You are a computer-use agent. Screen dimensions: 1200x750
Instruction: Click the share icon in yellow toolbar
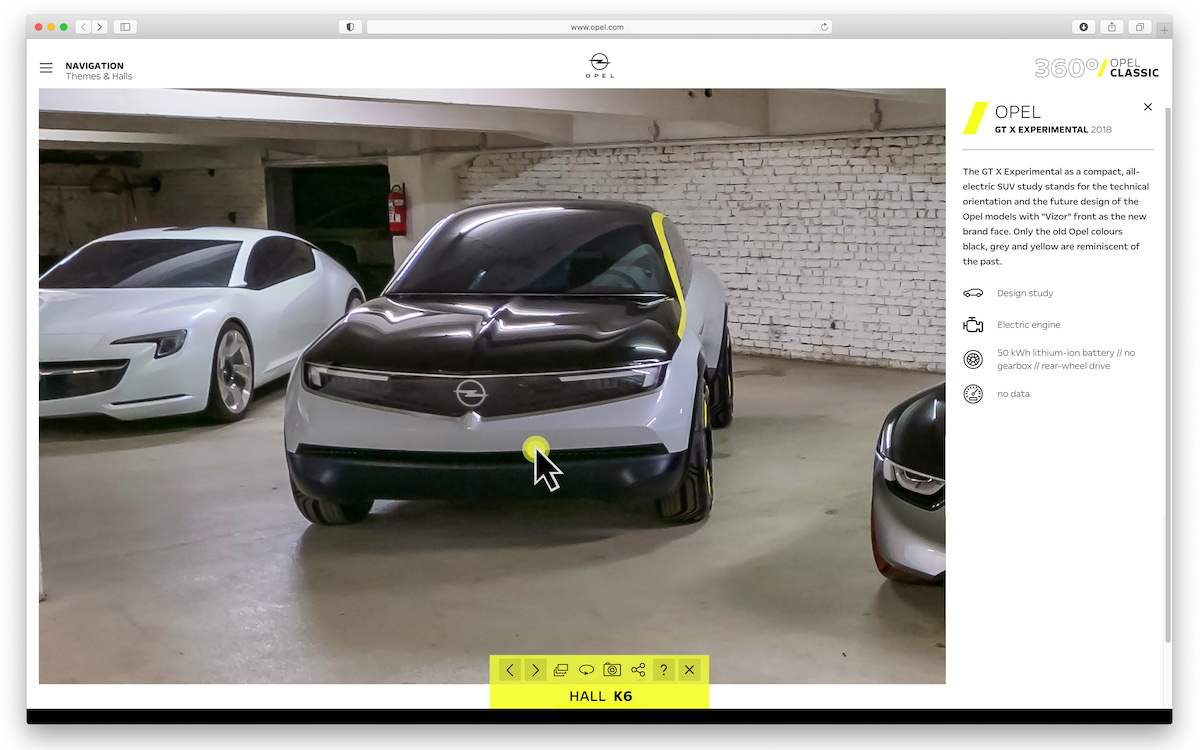(x=638, y=670)
